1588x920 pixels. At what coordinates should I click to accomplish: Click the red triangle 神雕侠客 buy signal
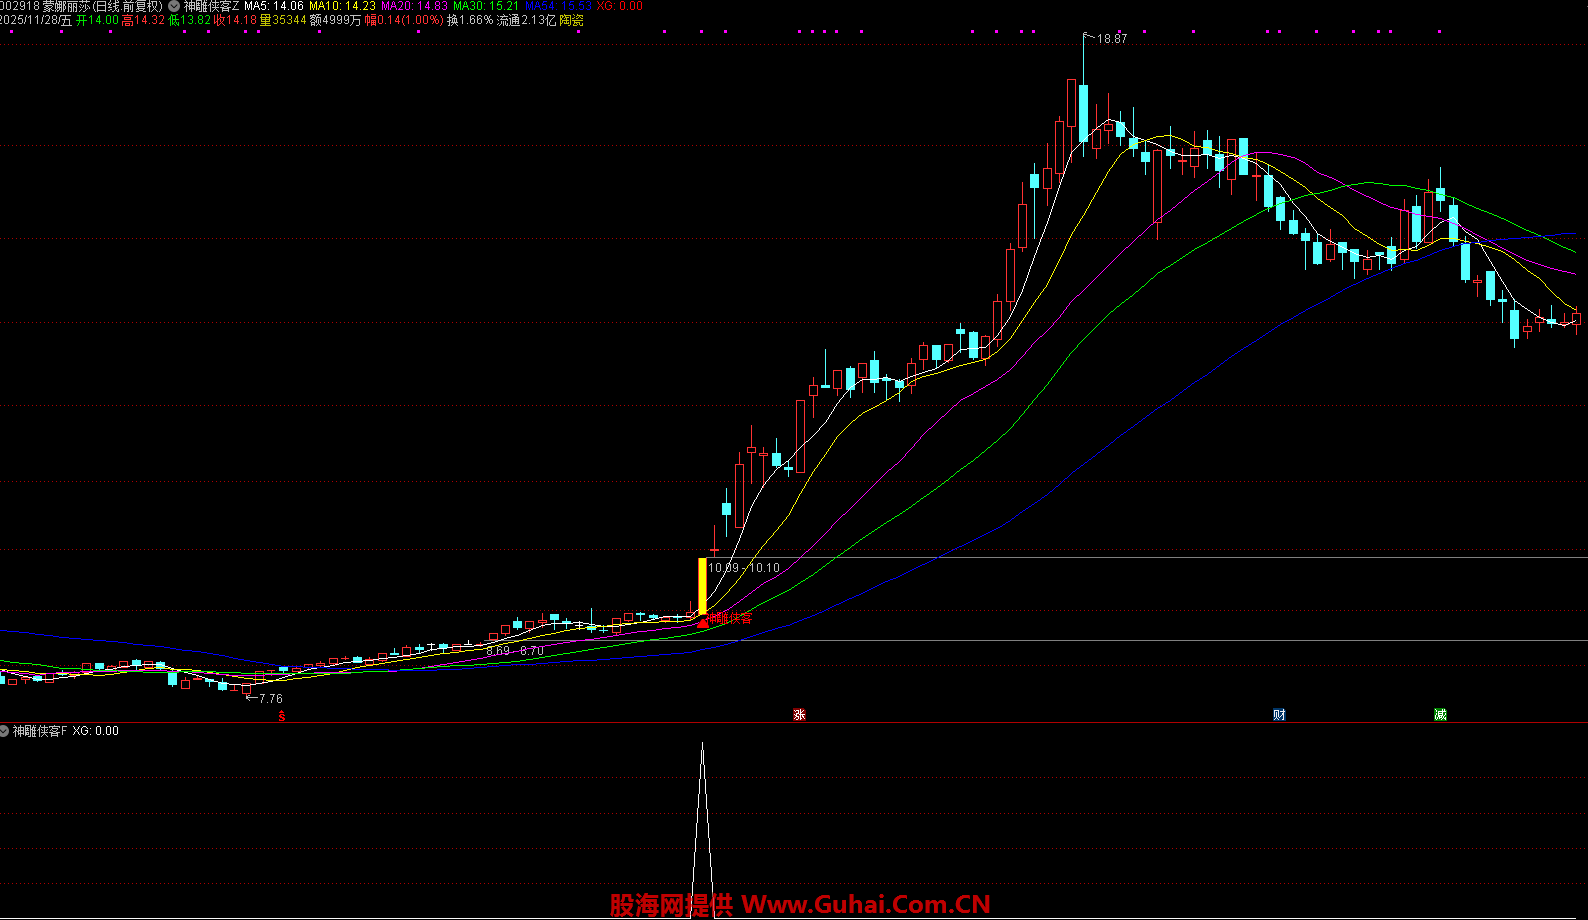pyautogui.click(x=703, y=621)
